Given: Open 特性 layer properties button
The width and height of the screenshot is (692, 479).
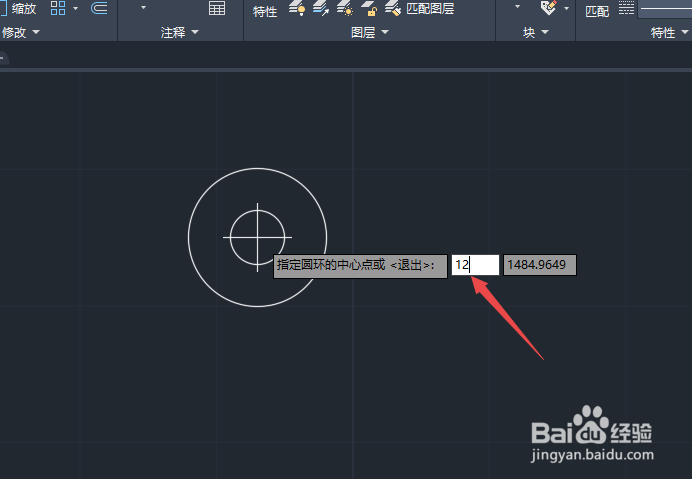Looking at the screenshot, I should (x=265, y=11).
